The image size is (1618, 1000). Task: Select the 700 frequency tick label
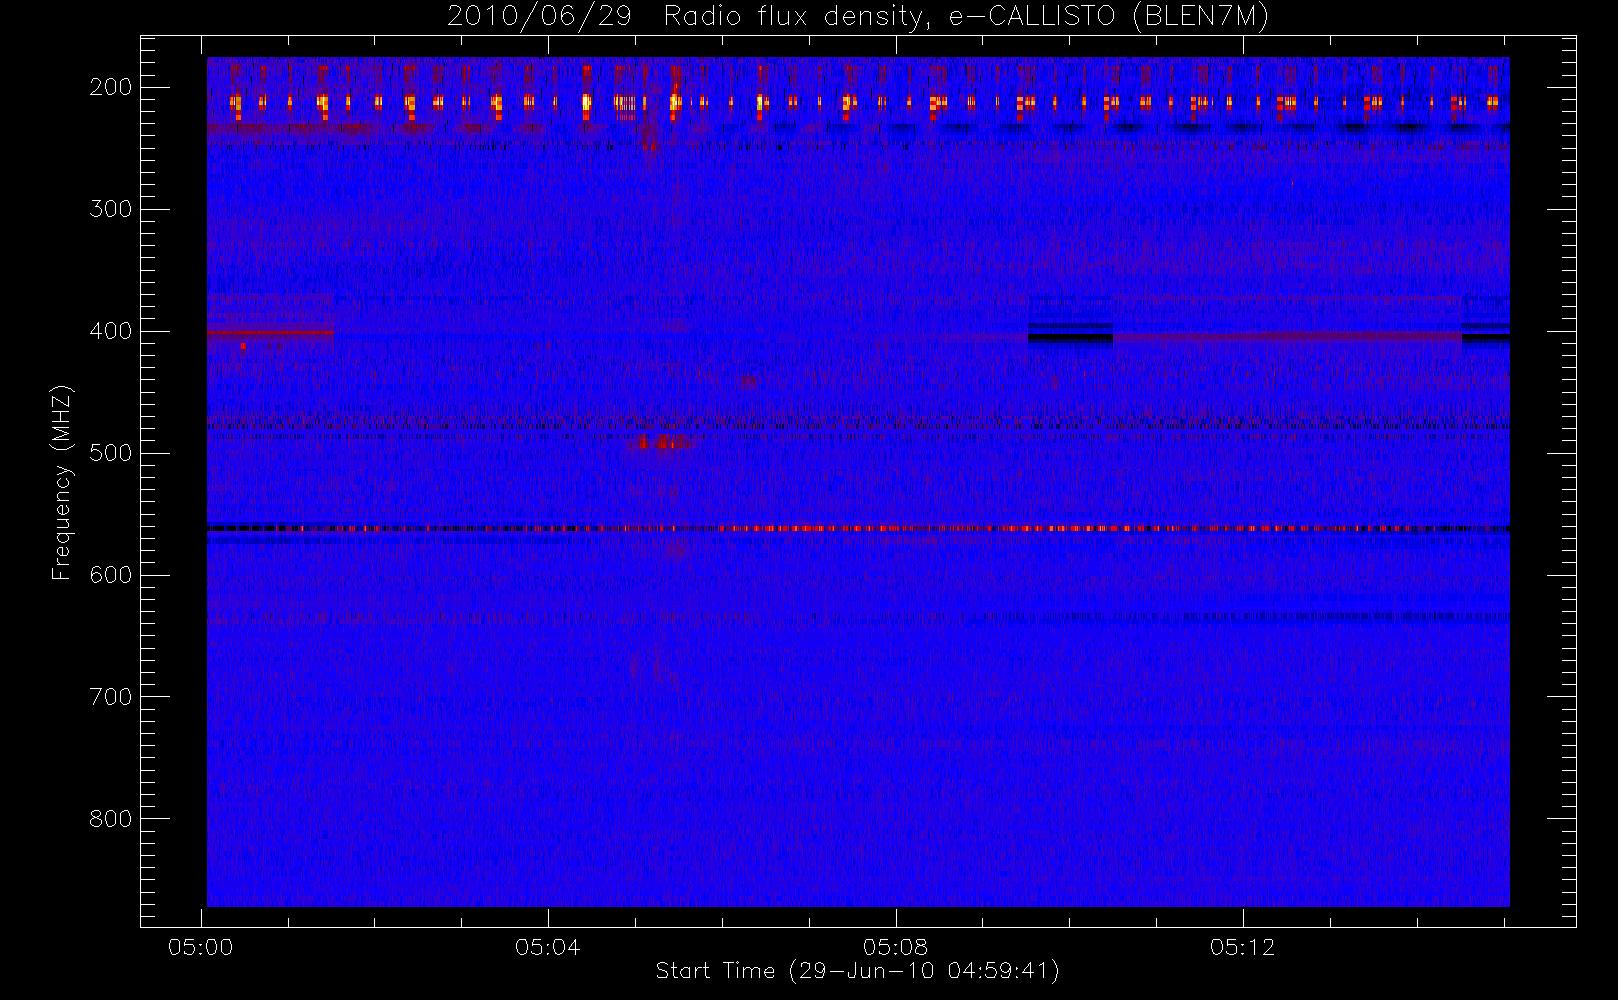click(111, 697)
